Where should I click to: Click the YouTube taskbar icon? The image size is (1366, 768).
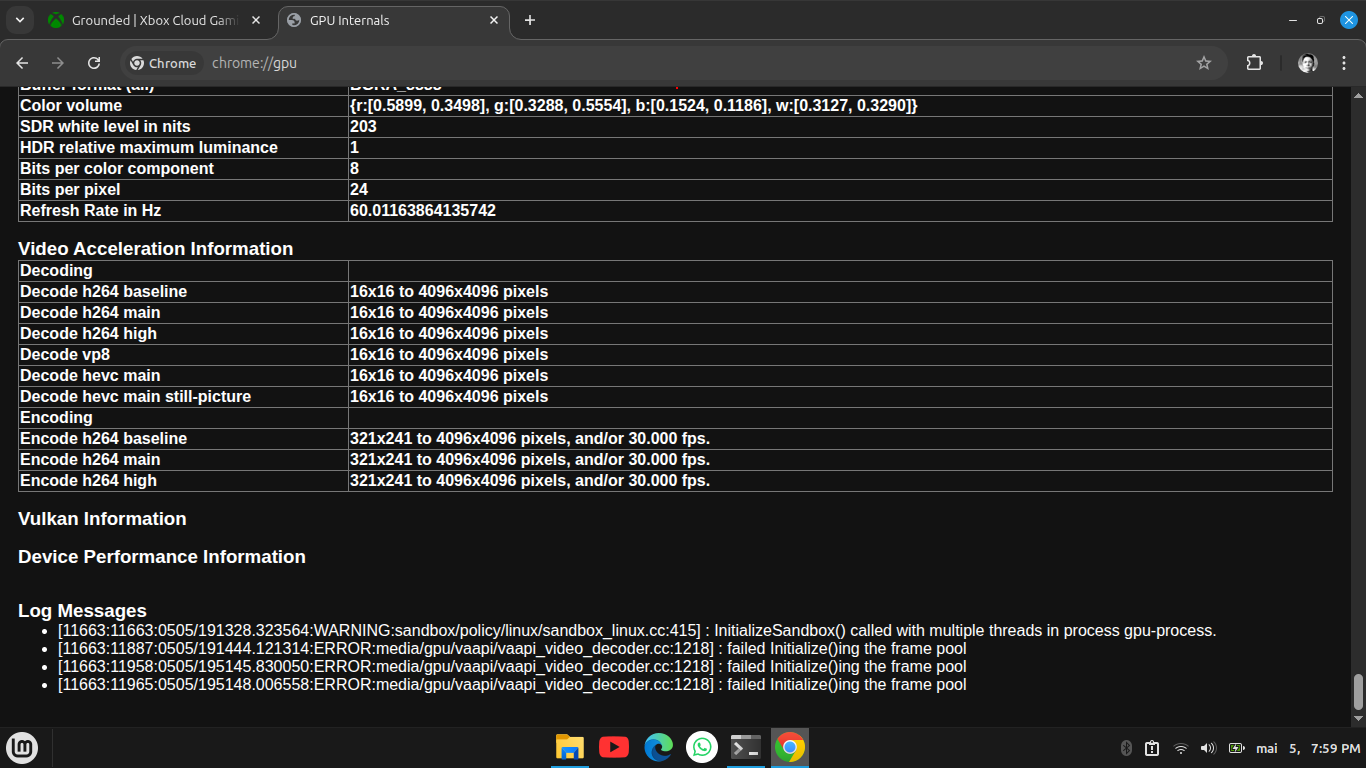click(x=614, y=747)
